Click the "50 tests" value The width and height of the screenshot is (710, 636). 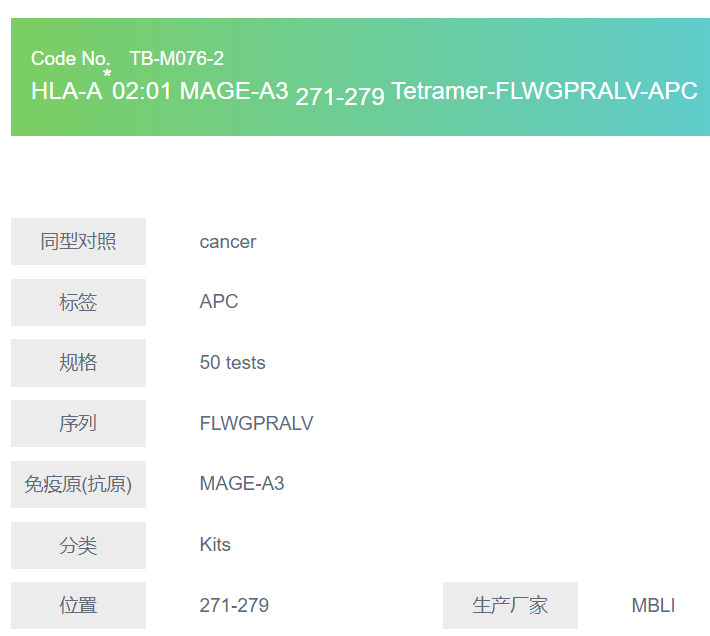(x=233, y=363)
